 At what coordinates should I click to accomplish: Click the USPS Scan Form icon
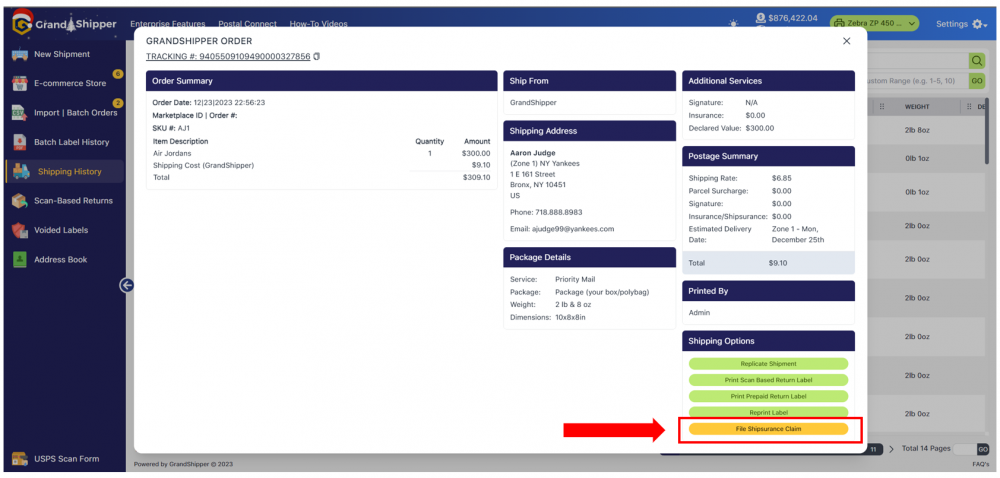point(19,459)
